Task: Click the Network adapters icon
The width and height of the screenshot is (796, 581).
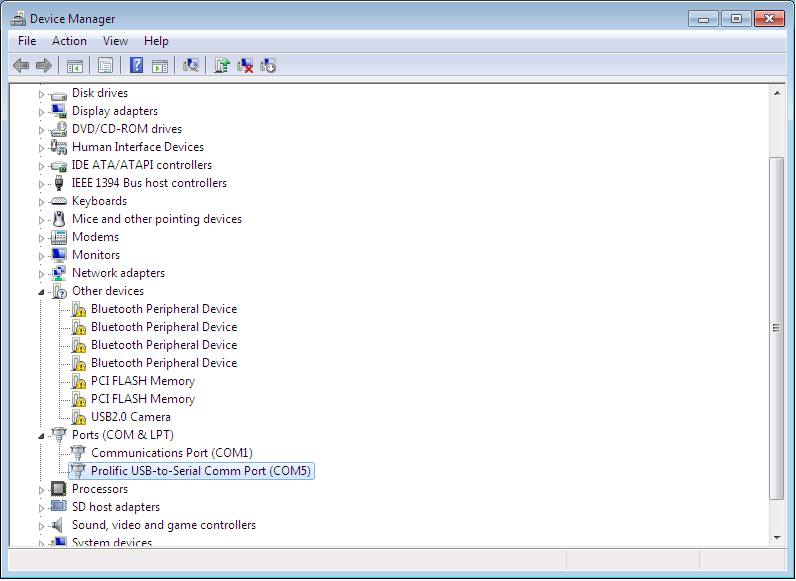Action: [x=59, y=273]
